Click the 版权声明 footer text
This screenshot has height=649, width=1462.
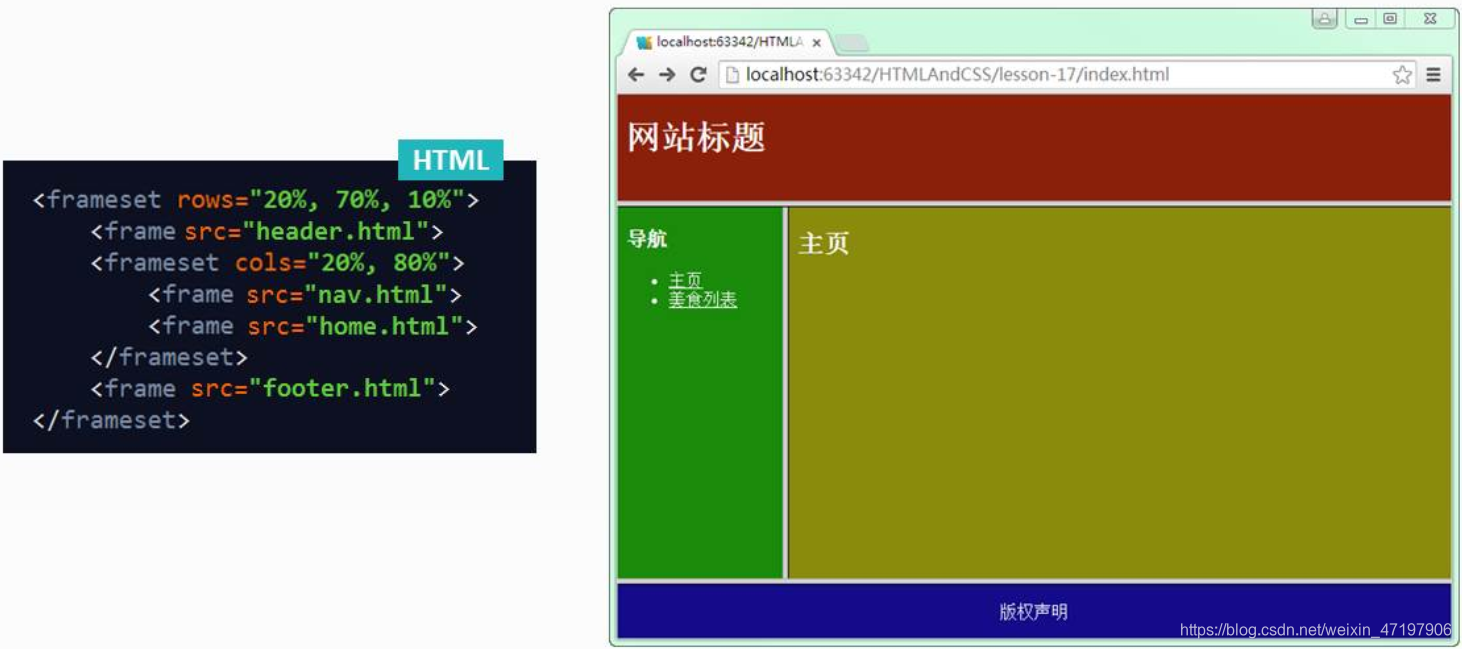point(1033,611)
